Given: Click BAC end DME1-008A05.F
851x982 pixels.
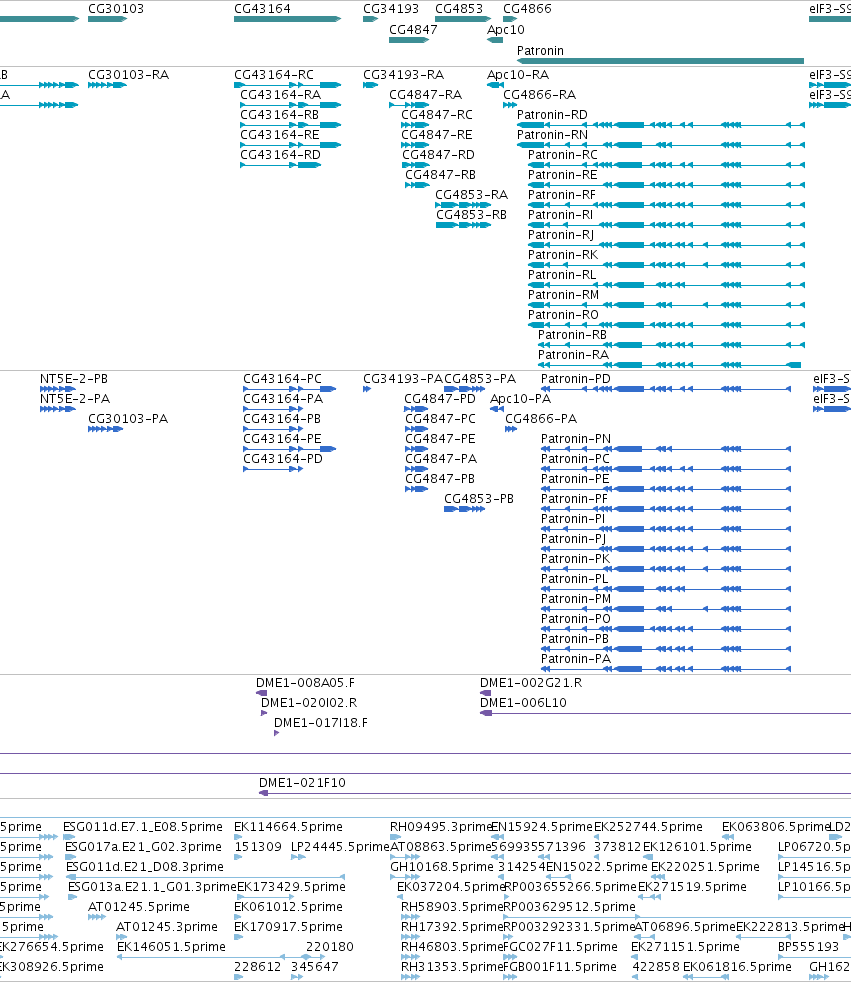Looking at the screenshot, I should click(x=306, y=683).
